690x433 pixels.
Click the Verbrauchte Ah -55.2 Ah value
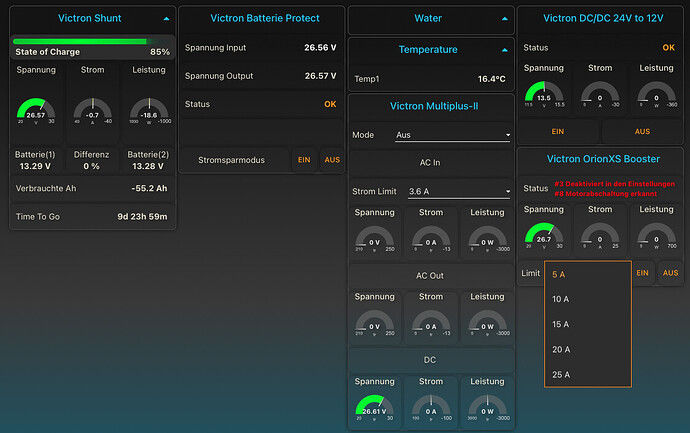149,188
